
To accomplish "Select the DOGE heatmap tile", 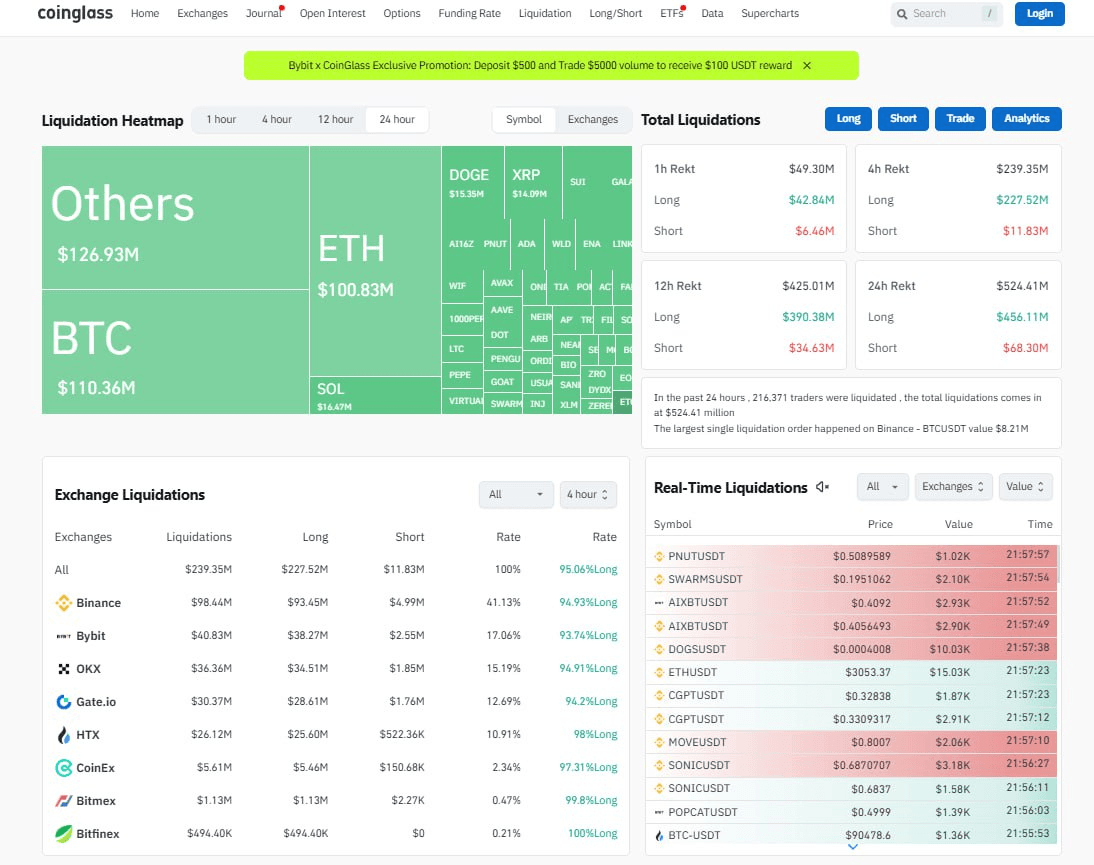I will [x=472, y=182].
